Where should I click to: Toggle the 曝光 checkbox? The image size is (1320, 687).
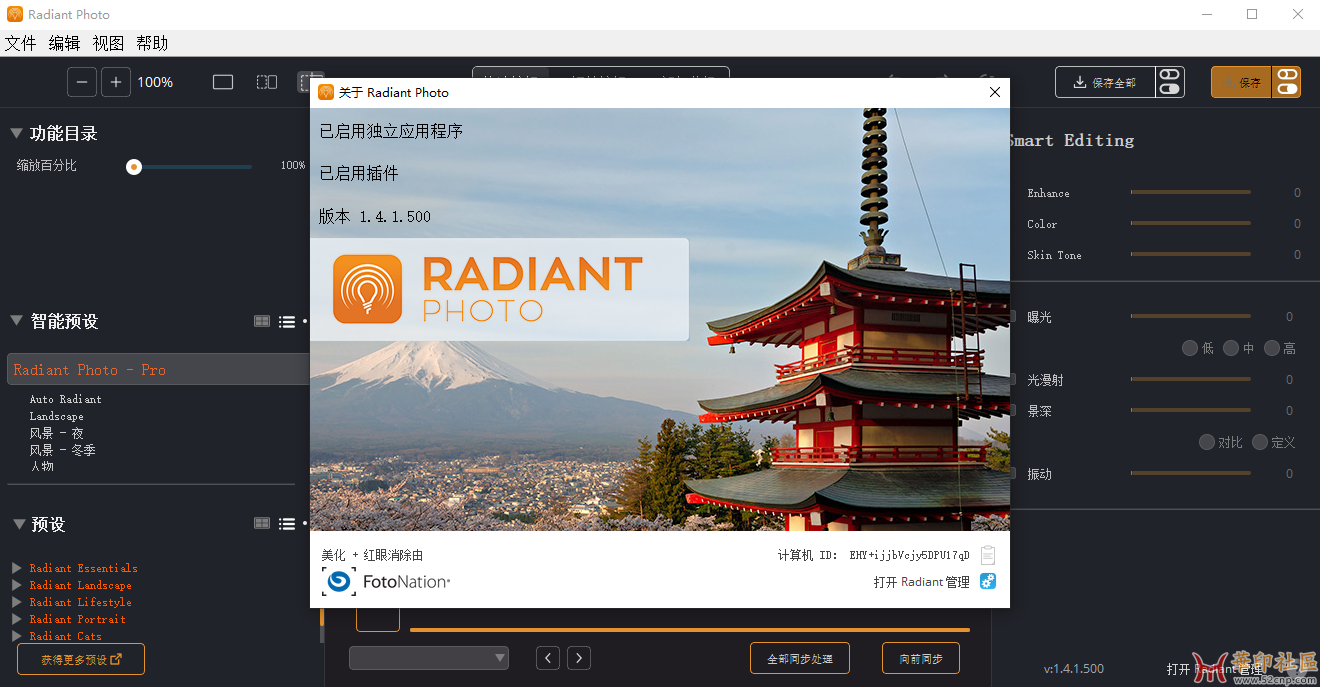(1012, 317)
